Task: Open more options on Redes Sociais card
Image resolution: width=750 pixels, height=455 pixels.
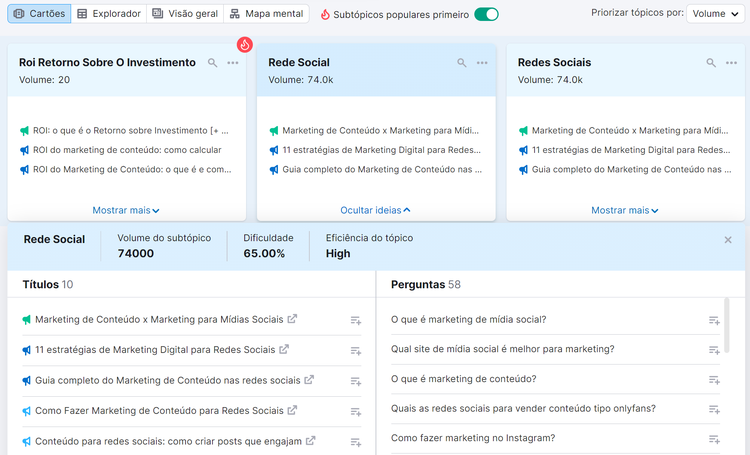Action: [731, 63]
